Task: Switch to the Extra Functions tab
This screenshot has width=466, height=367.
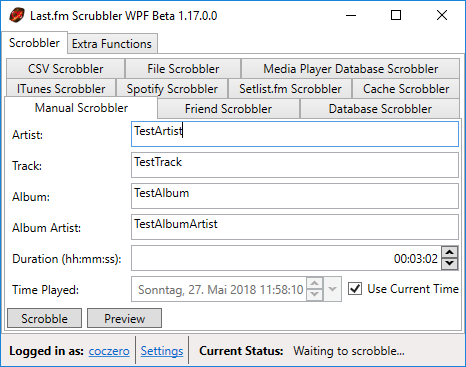Action: [x=112, y=43]
